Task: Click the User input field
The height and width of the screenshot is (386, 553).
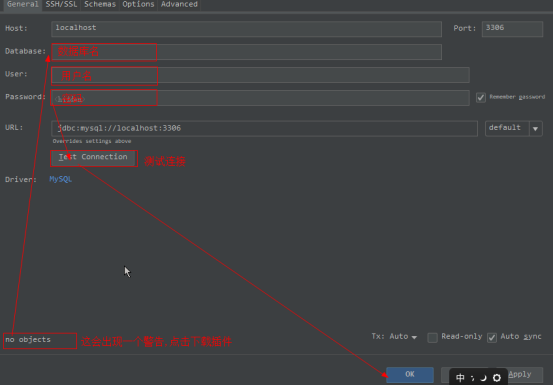Action: 260,75
